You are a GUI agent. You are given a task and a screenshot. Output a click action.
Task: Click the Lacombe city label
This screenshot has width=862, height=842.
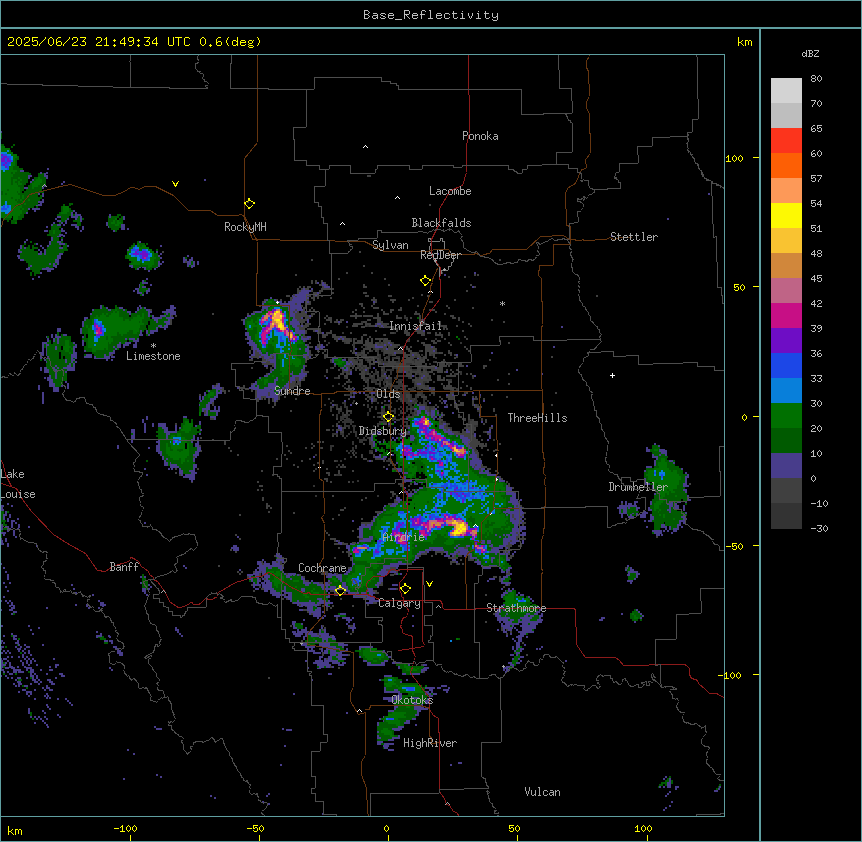click(450, 191)
